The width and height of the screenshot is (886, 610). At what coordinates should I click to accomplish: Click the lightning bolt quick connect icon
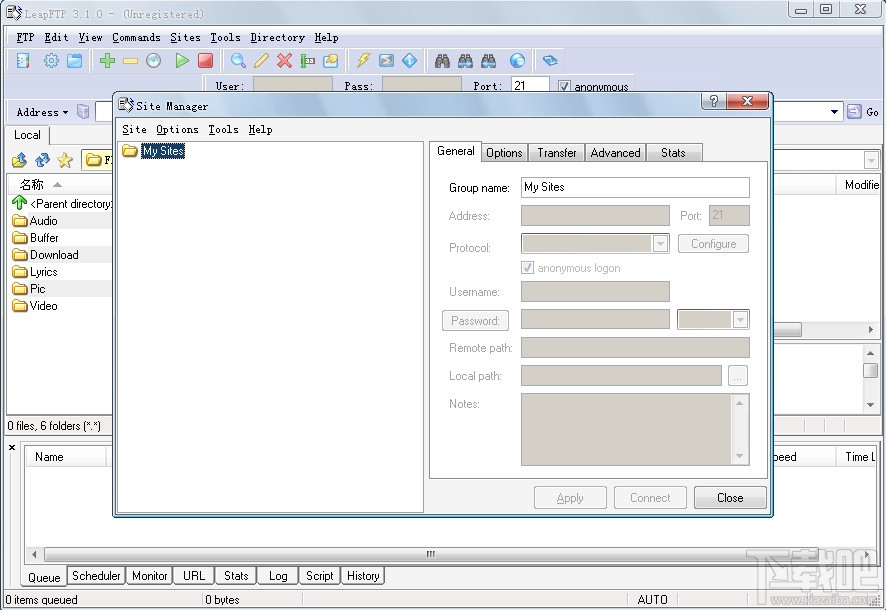363,60
